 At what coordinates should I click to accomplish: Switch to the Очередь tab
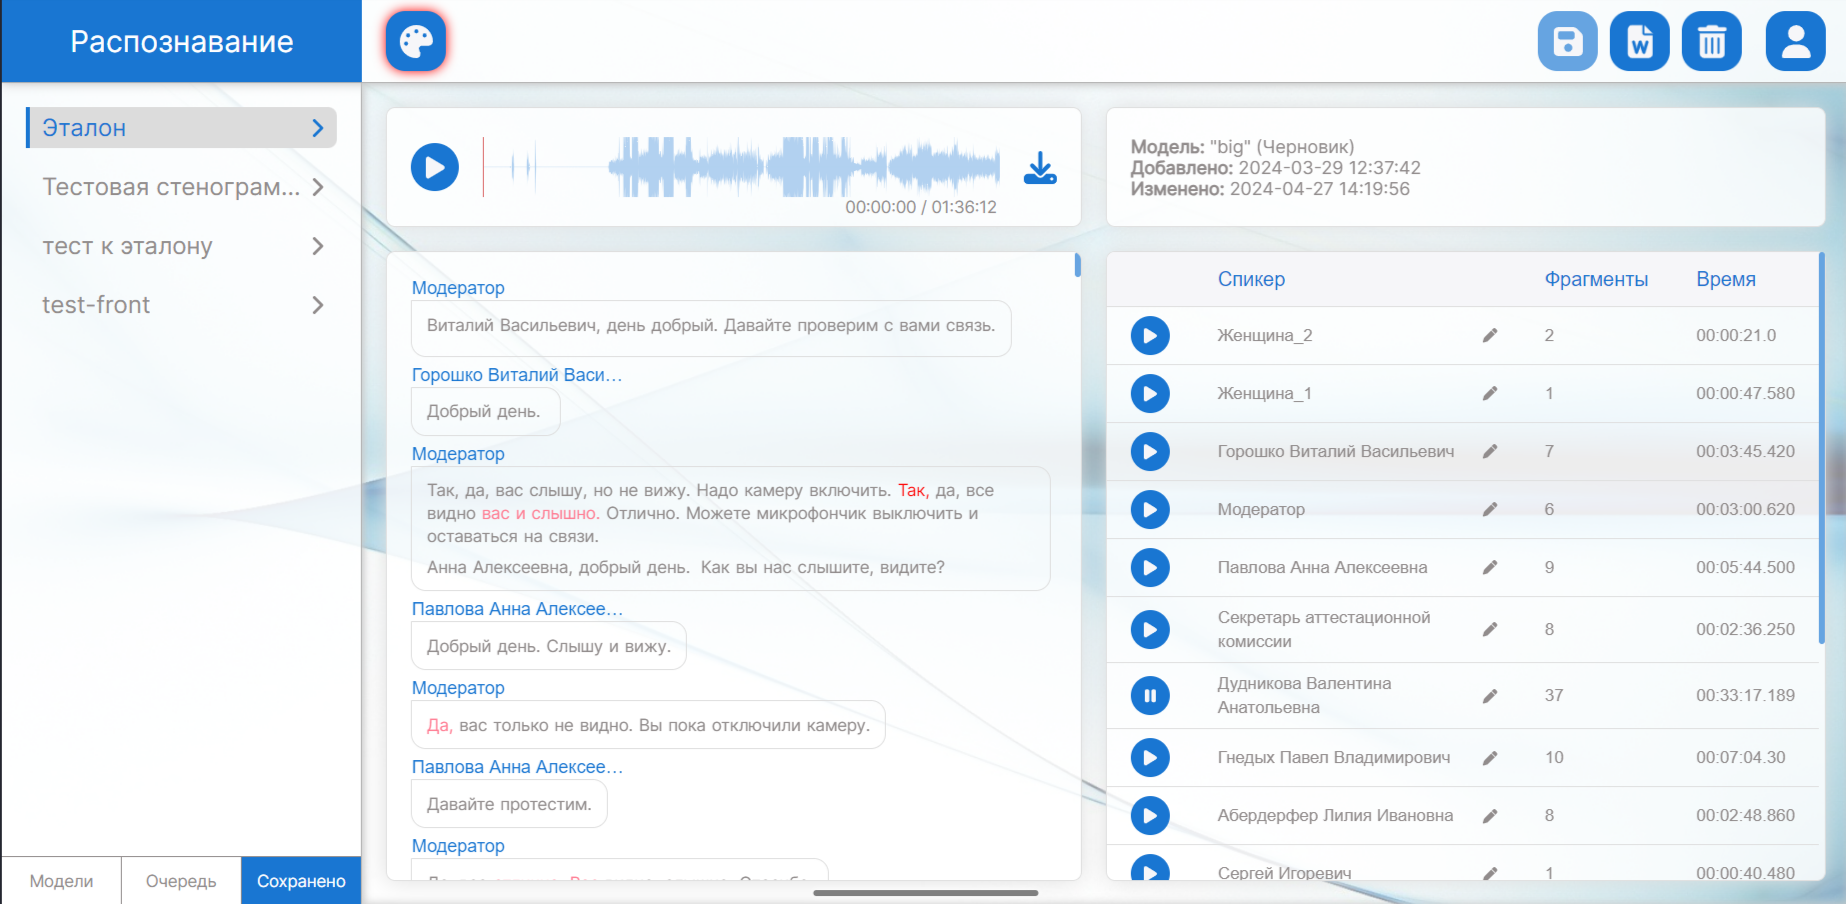[181, 881]
